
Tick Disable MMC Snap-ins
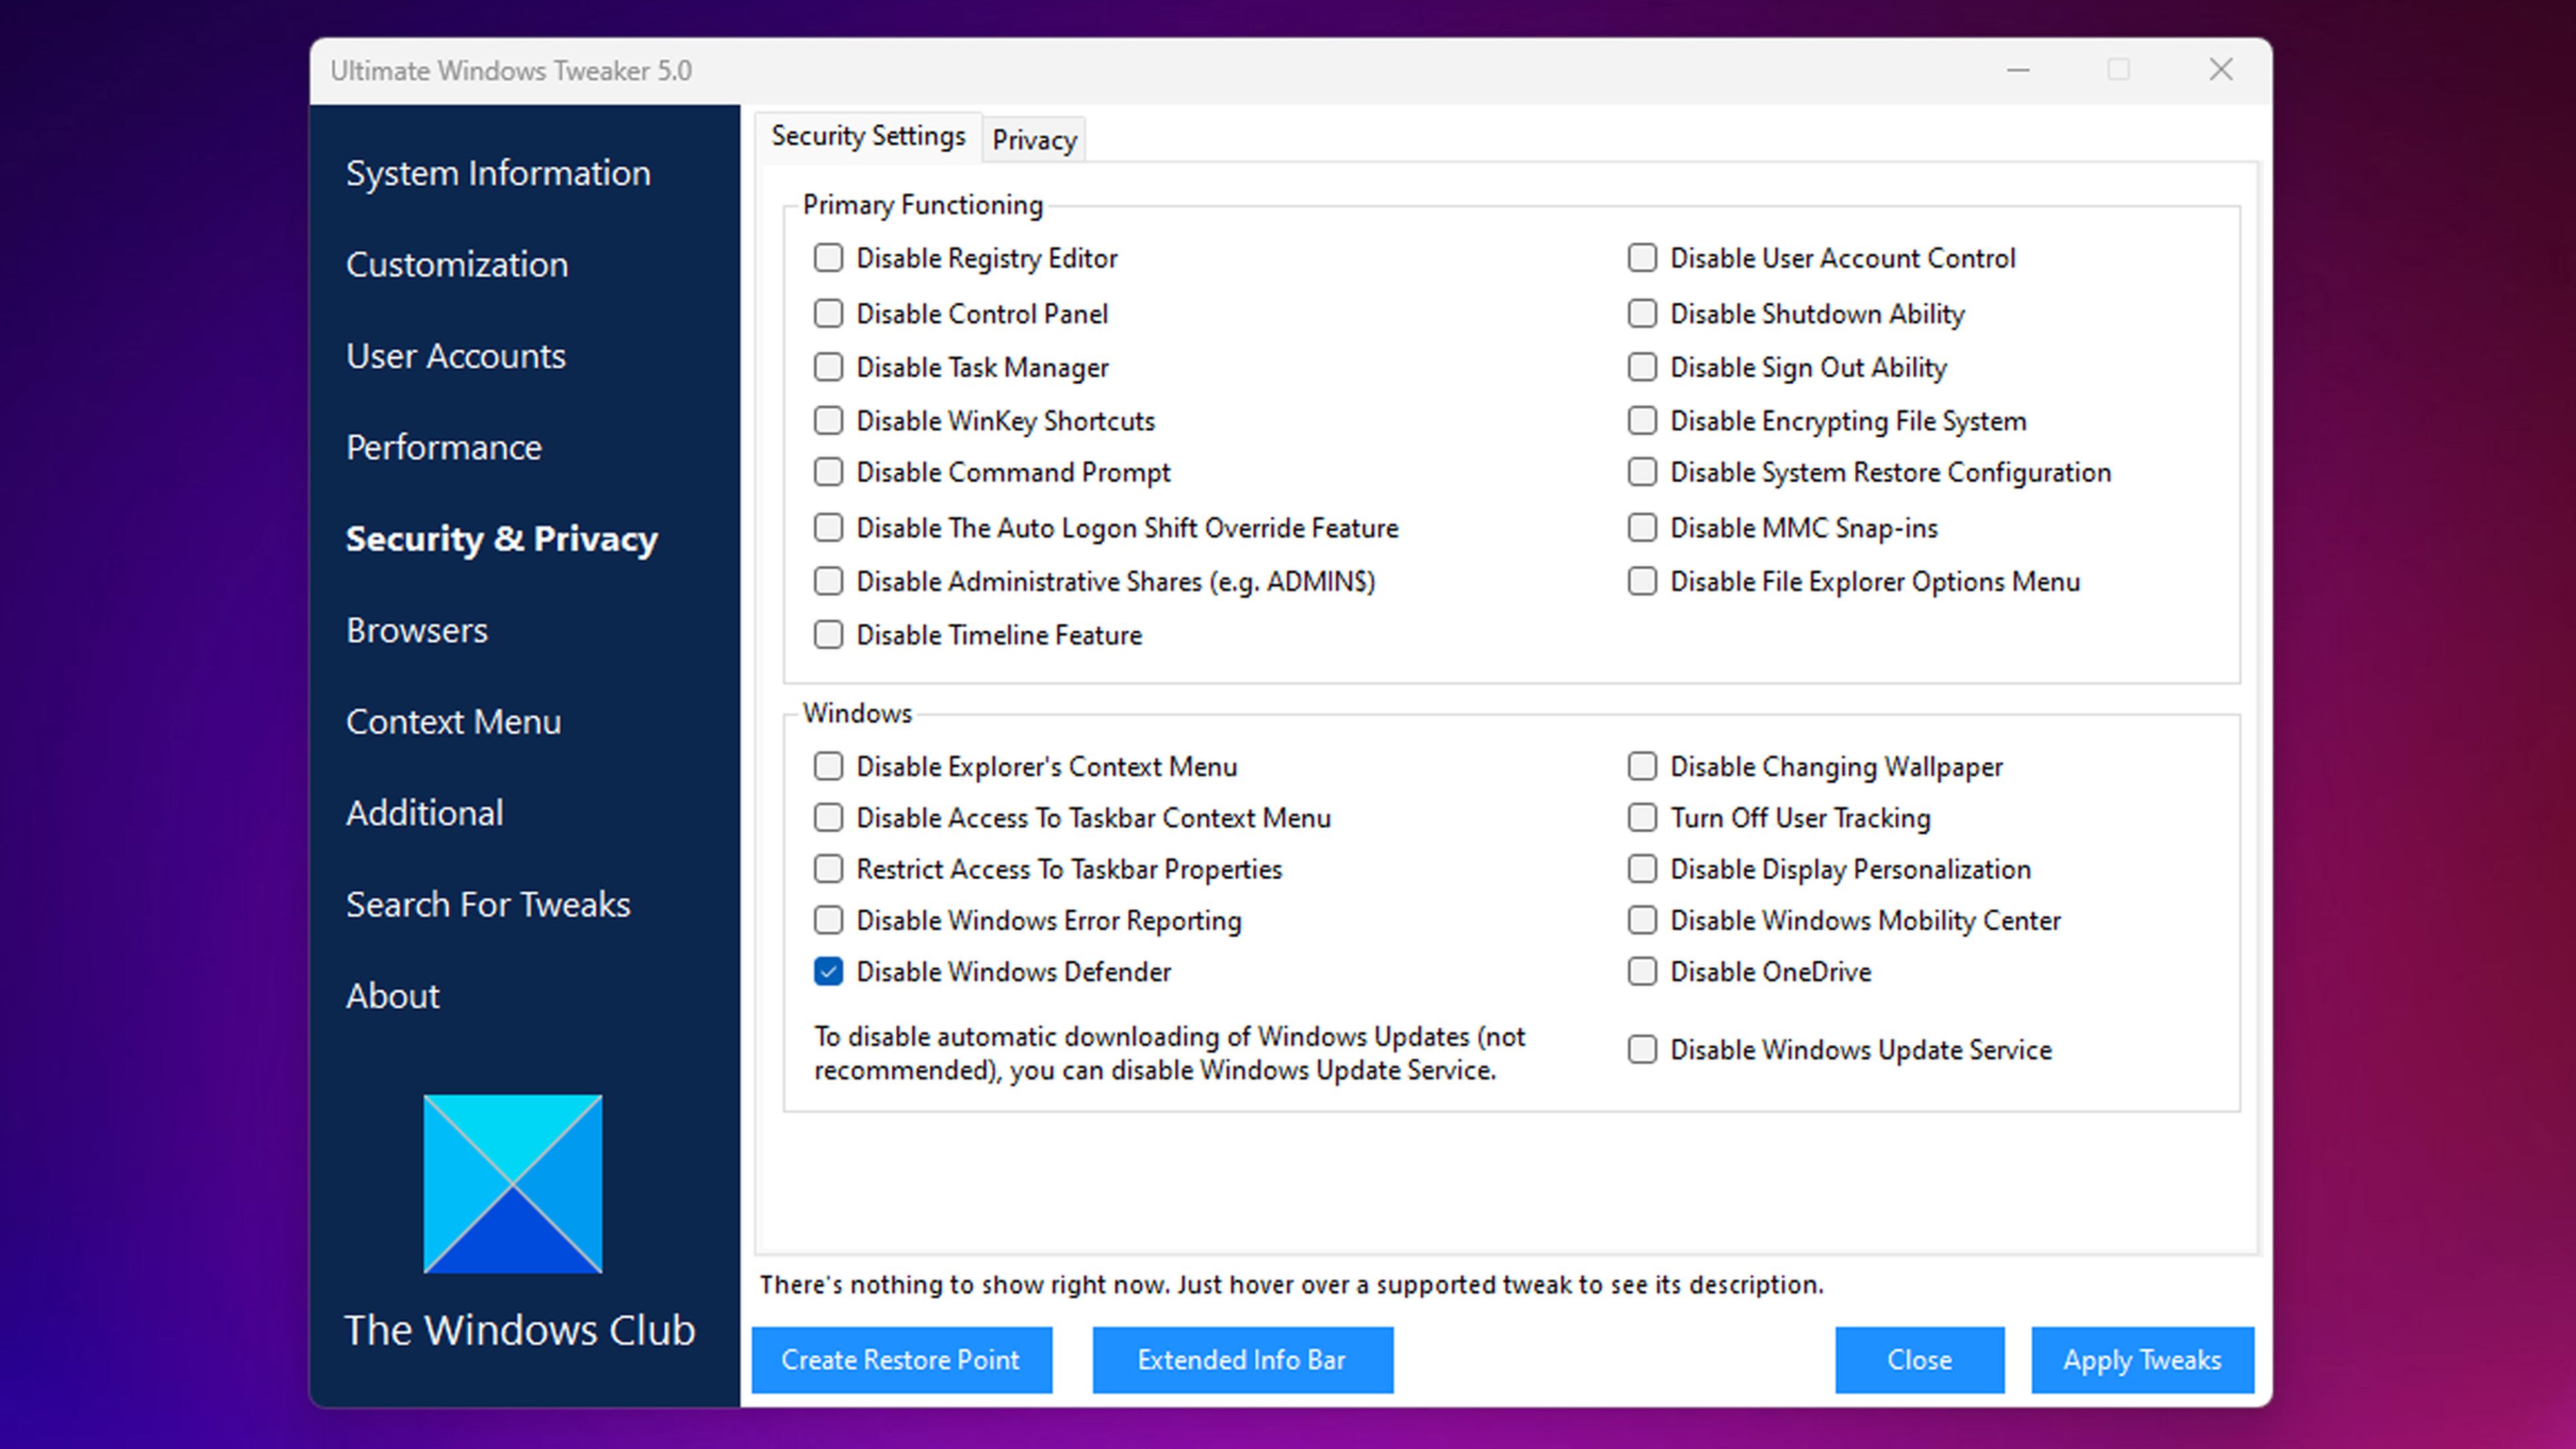(1642, 528)
